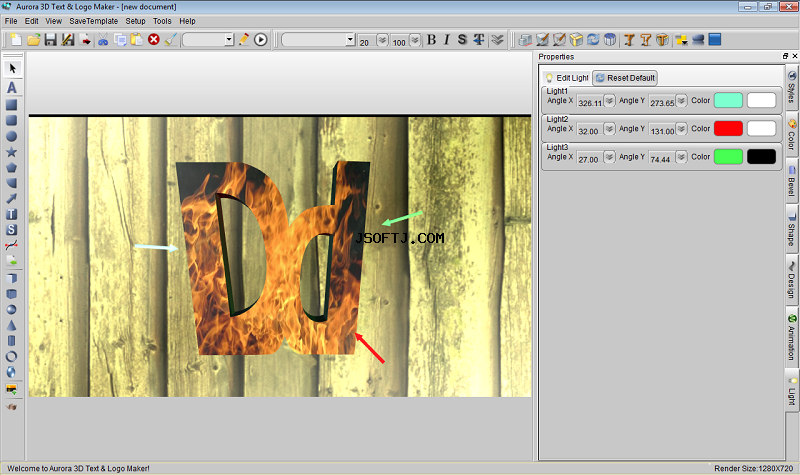Toggle Italic text formatting
The width and height of the screenshot is (800, 475).
(x=447, y=39)
